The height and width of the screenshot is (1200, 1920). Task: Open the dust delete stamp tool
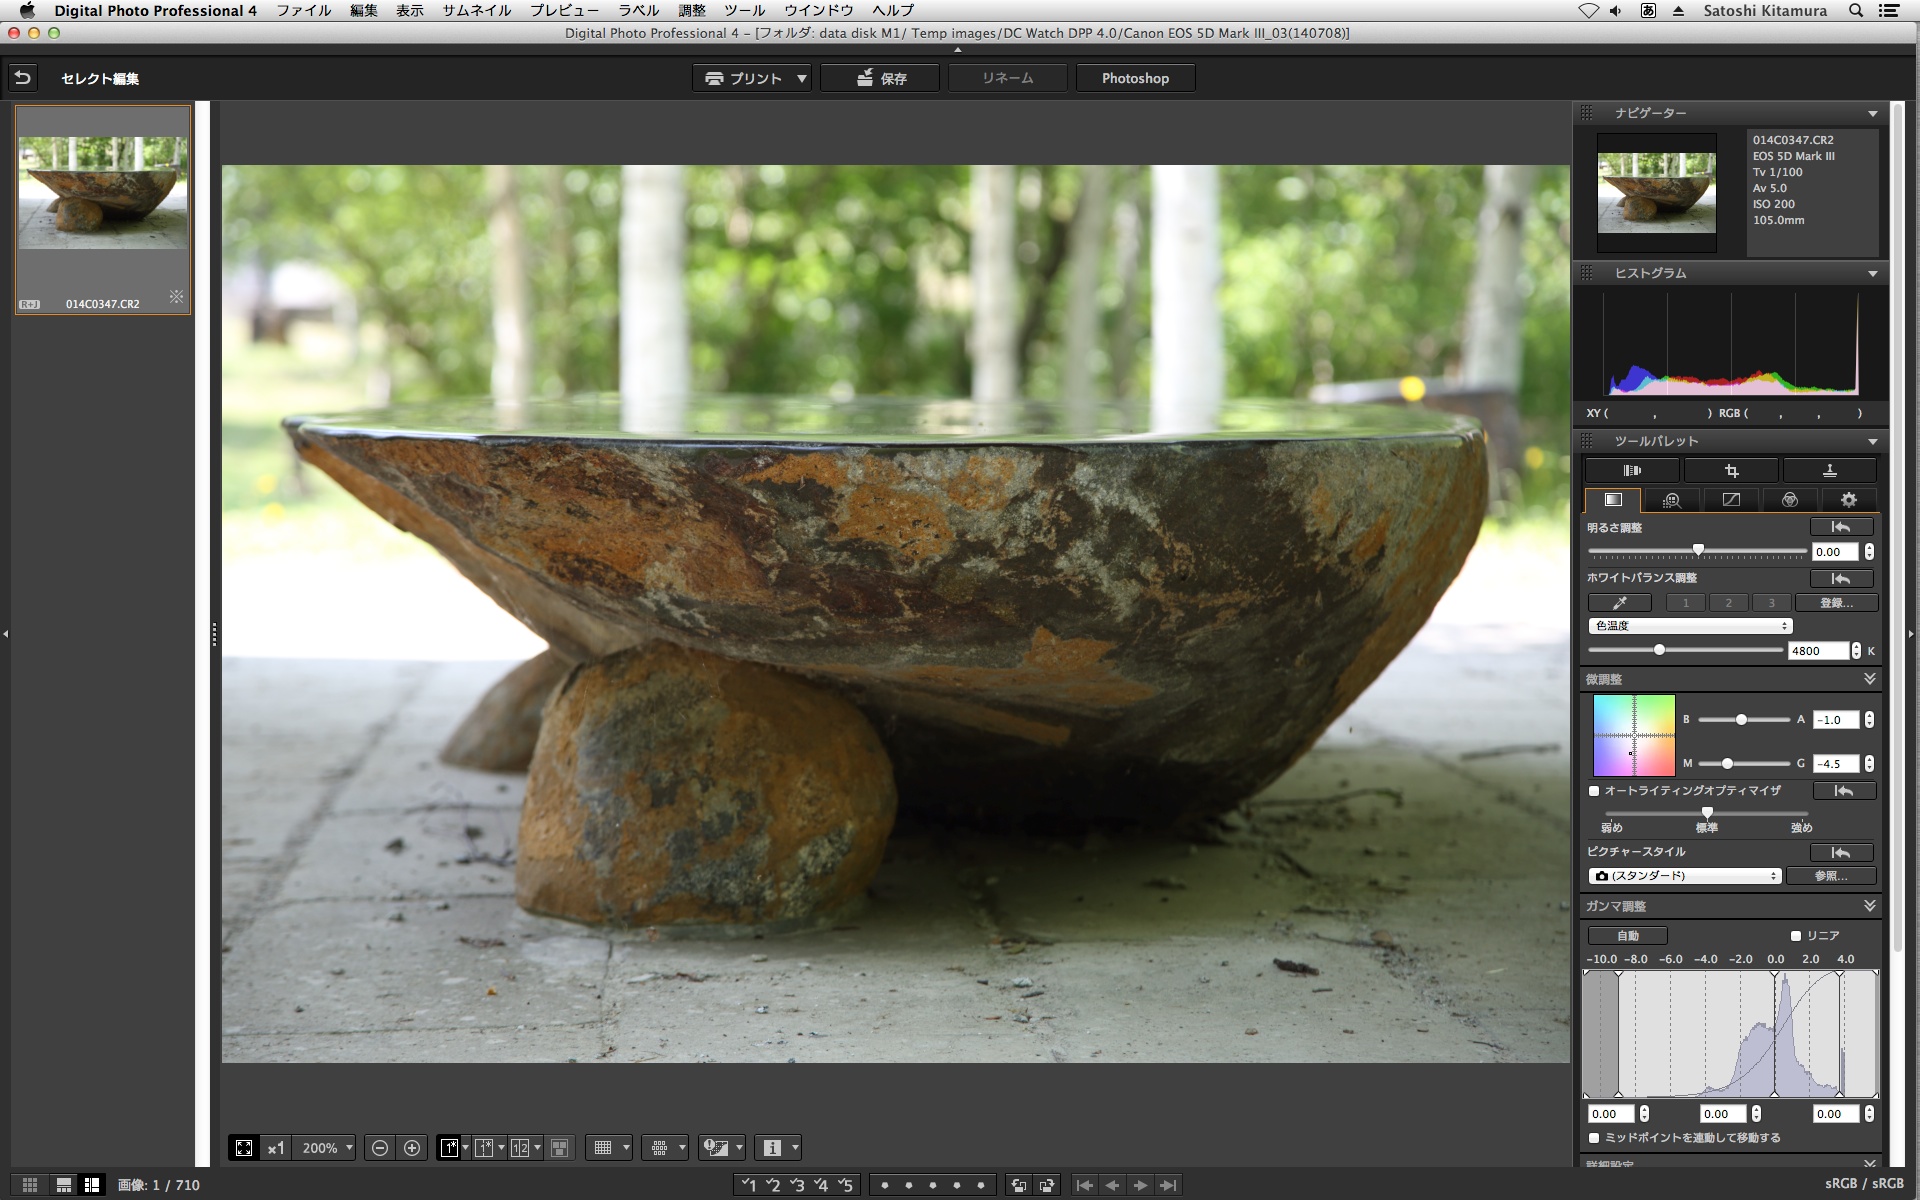(x=1829, y=470)
